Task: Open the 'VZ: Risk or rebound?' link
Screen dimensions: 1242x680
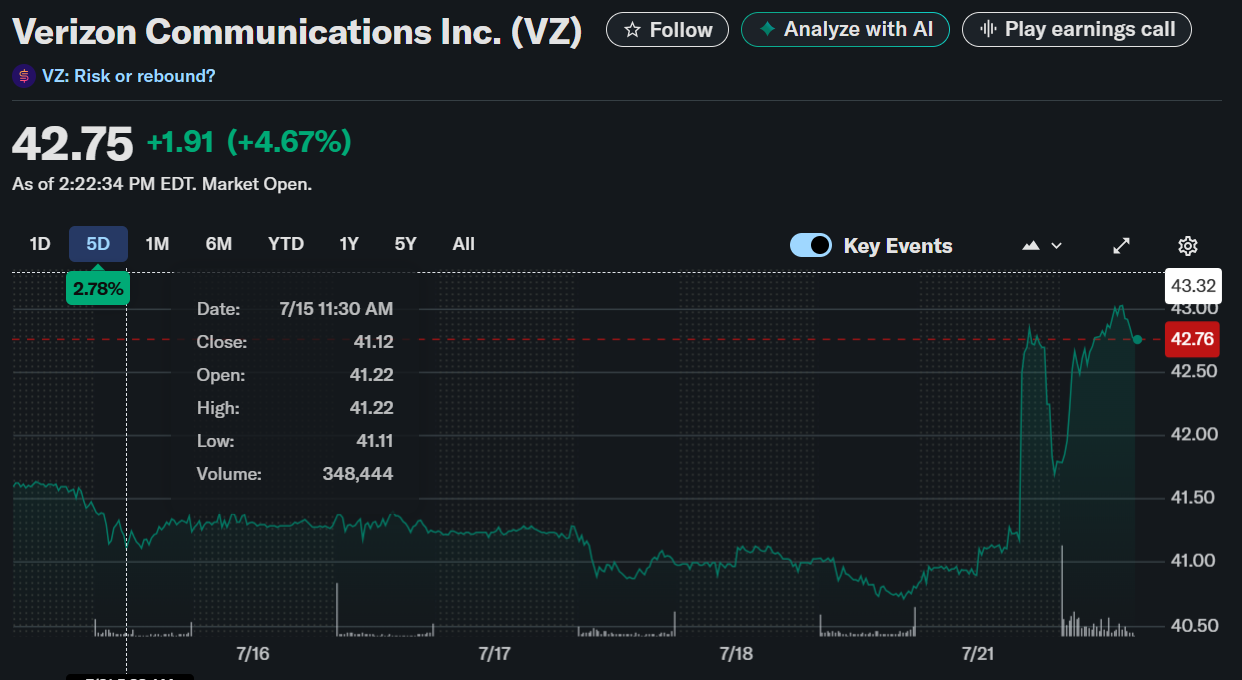Action: (x=128, y=76)
